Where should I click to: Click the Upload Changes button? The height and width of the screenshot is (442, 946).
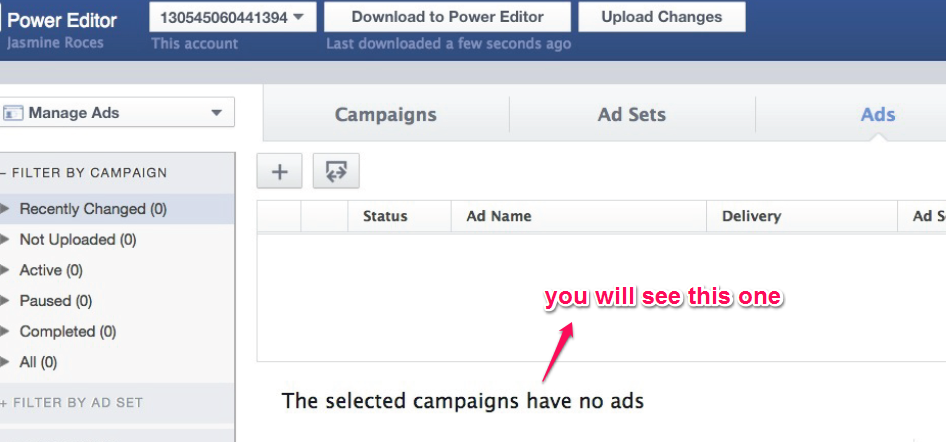click(x=662, y=17)
